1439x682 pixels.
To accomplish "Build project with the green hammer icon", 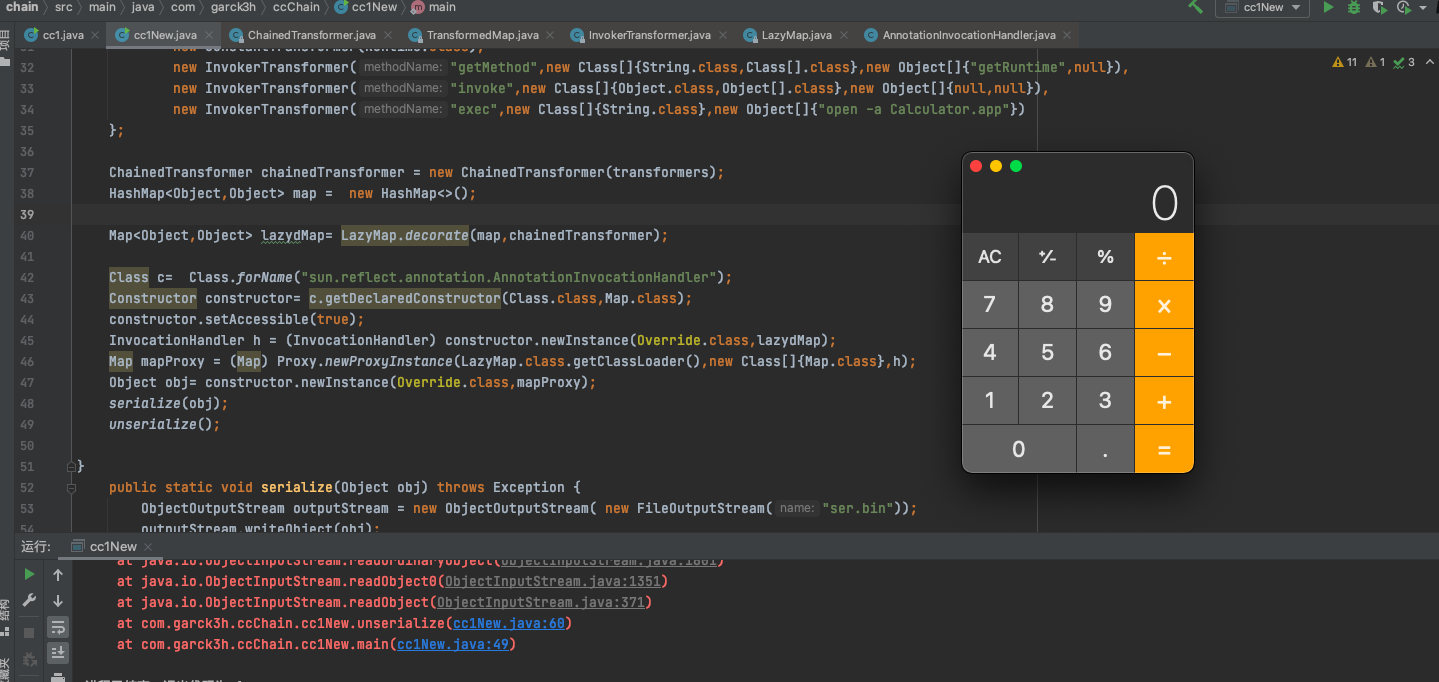I will point(1195,7).
